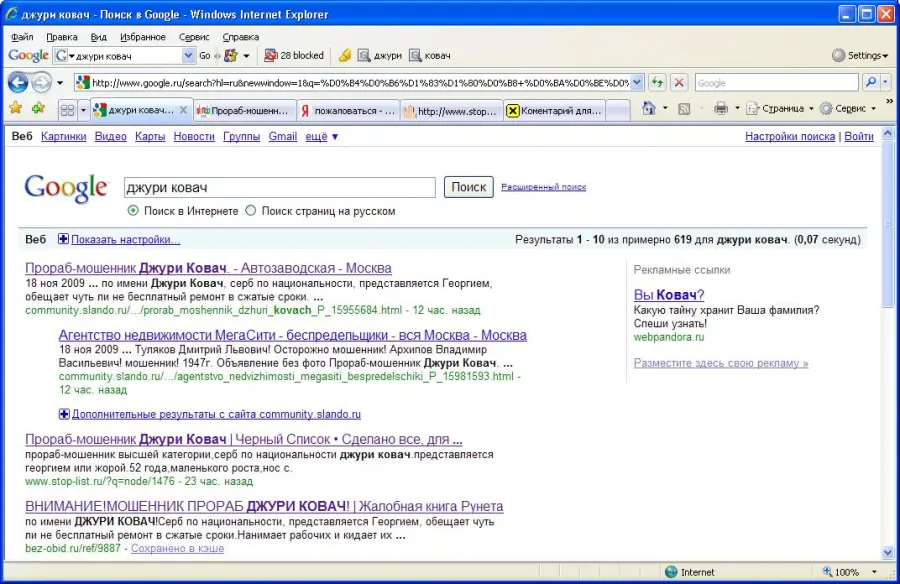Click the Google Toolbar highlight marker icon

tap(344, 56)
